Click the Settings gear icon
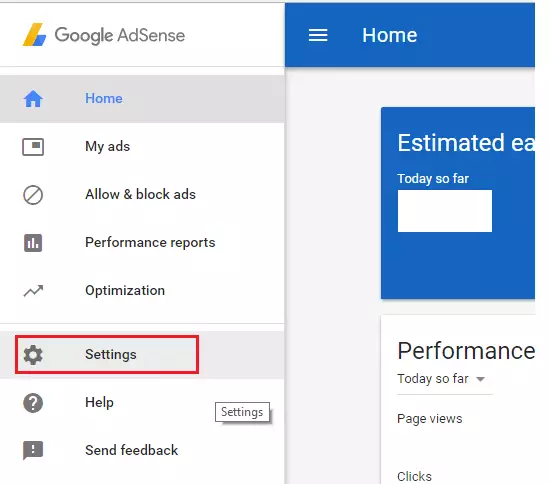Screen dimensions: 549x484 pyautogui.click(x=33, y=354)
